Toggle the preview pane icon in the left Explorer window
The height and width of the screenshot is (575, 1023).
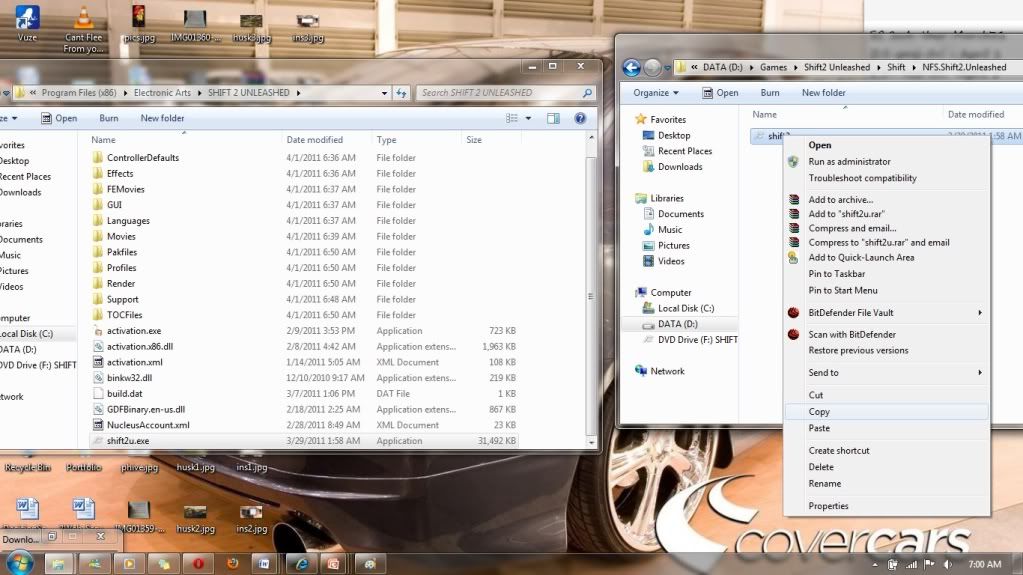point(553,118)
